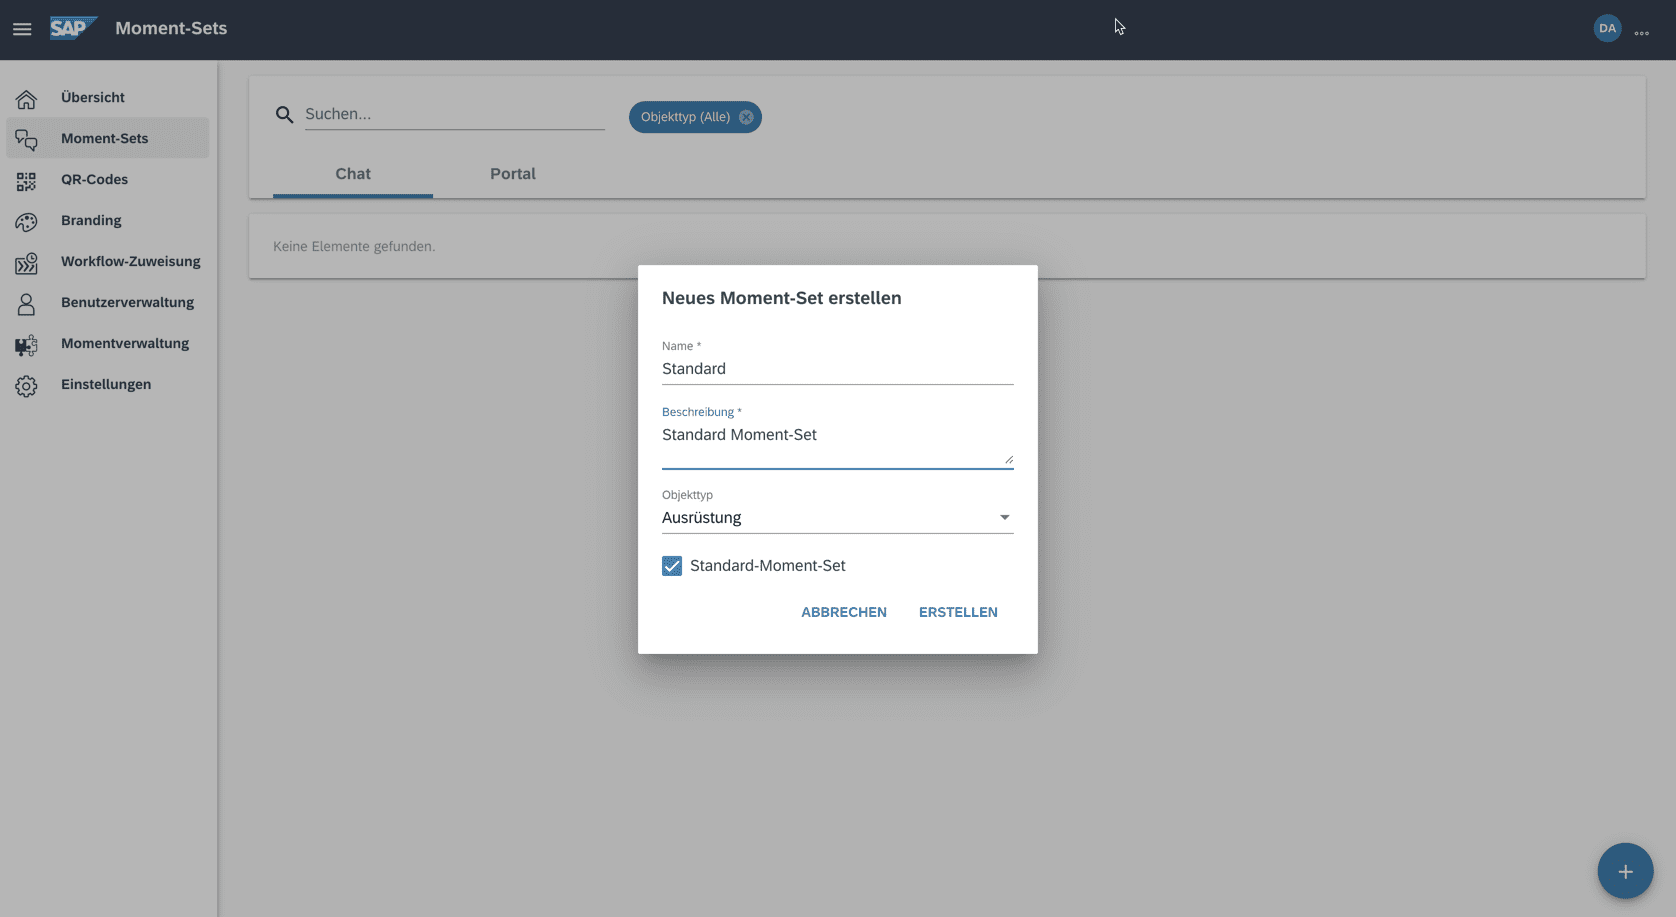This screenshot has height=917, width=1676.
Task: Switch to the Chat tab
Action: [x=353, y=174]
